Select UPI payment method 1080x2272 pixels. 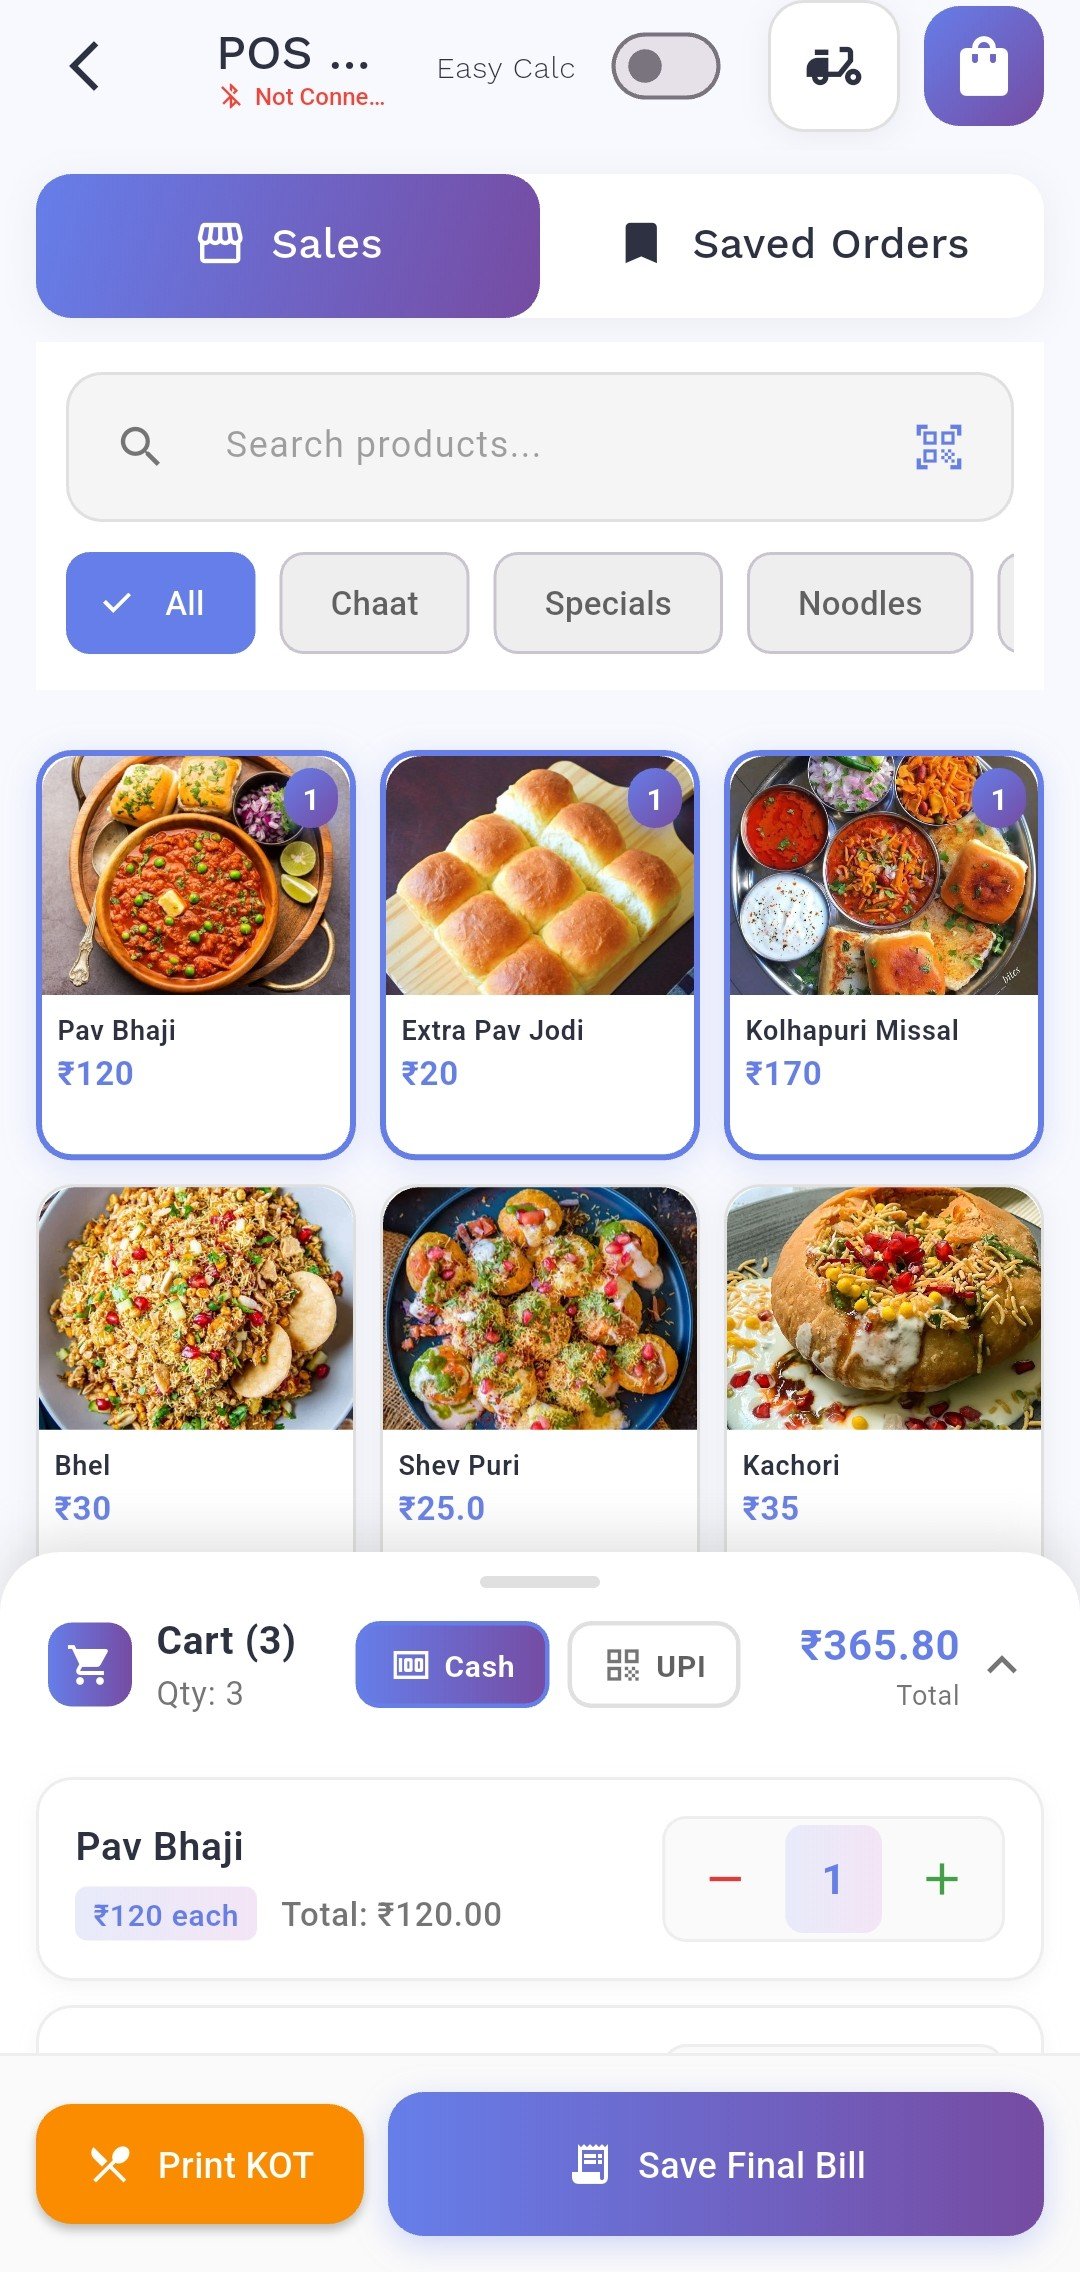coord(654,1665)
